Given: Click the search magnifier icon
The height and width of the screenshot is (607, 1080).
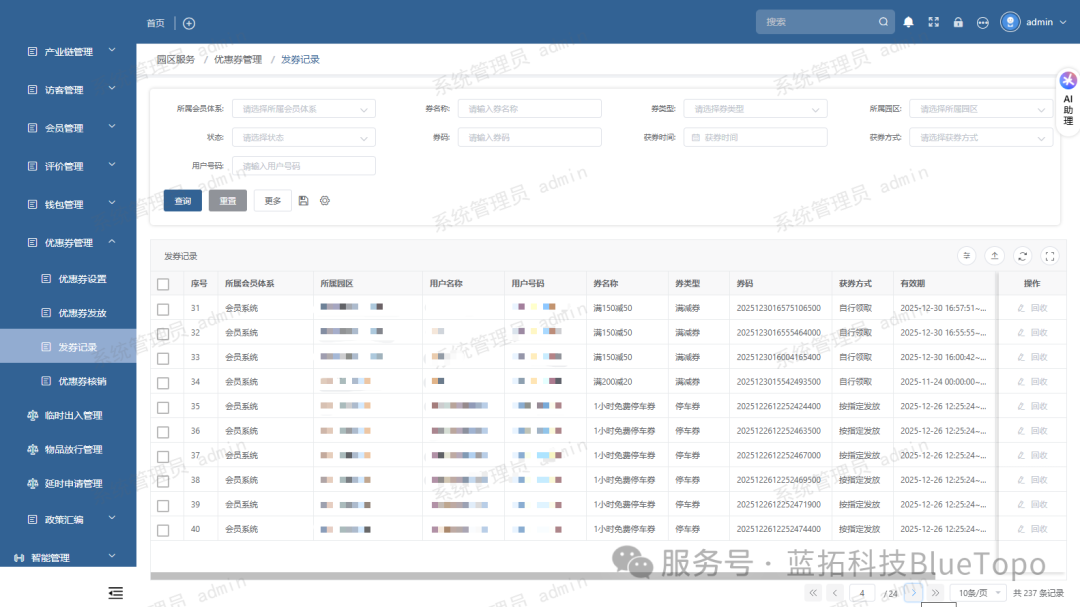Looking at the screenshot, I should pos(883,22).
